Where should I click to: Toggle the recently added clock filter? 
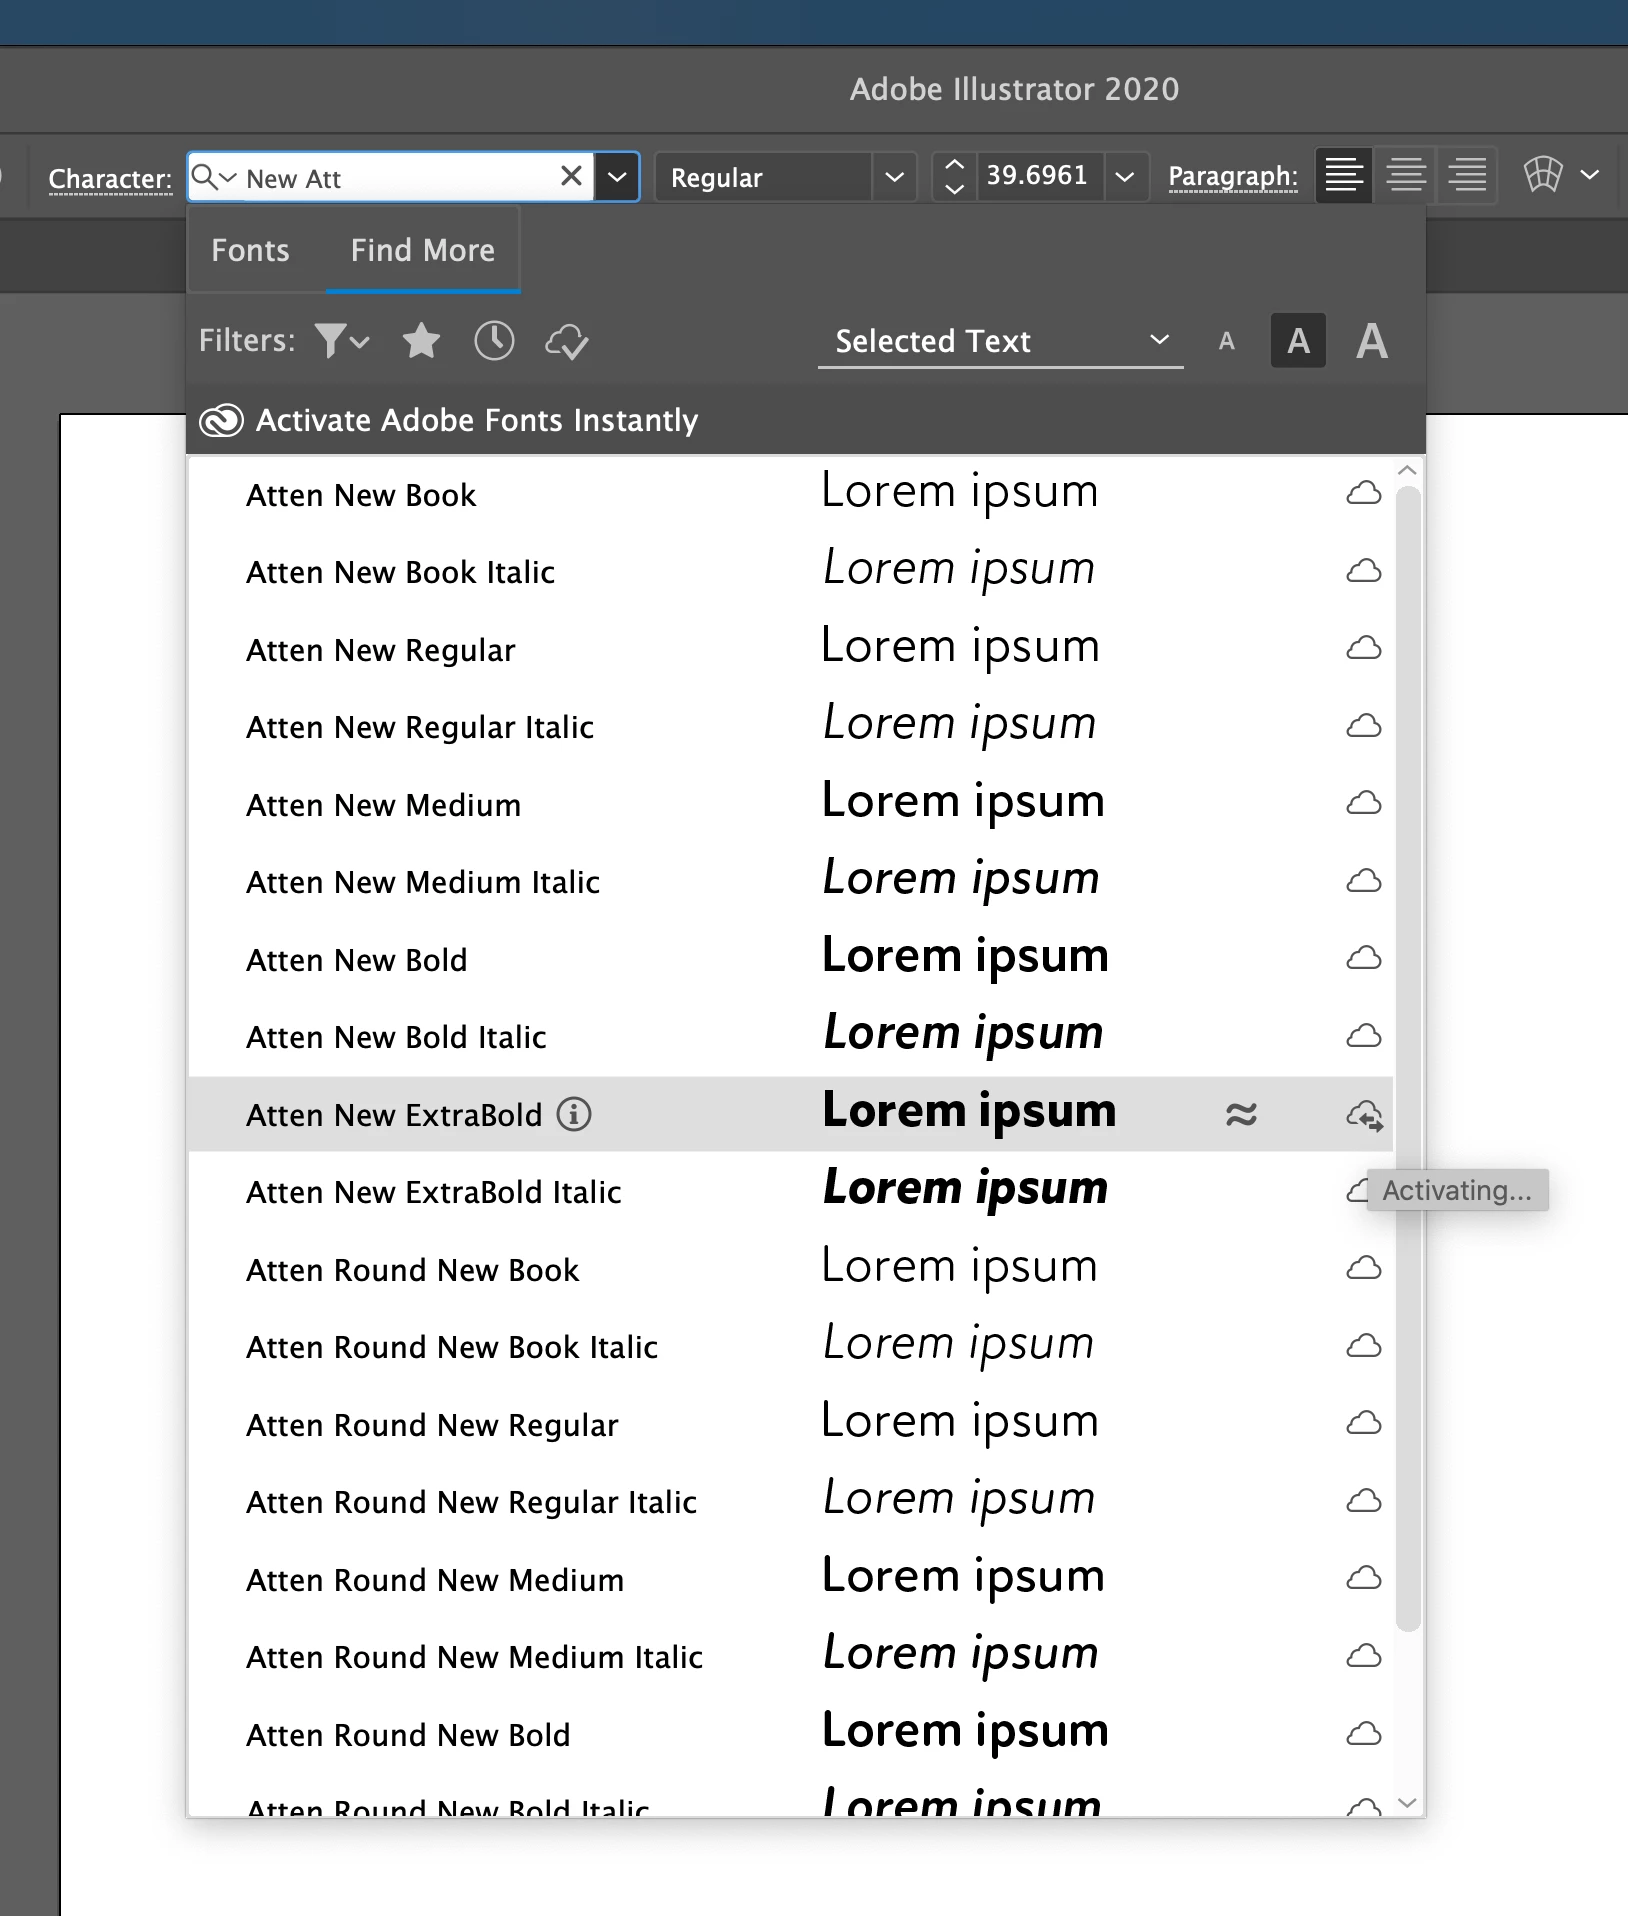[x=494, y=341]
